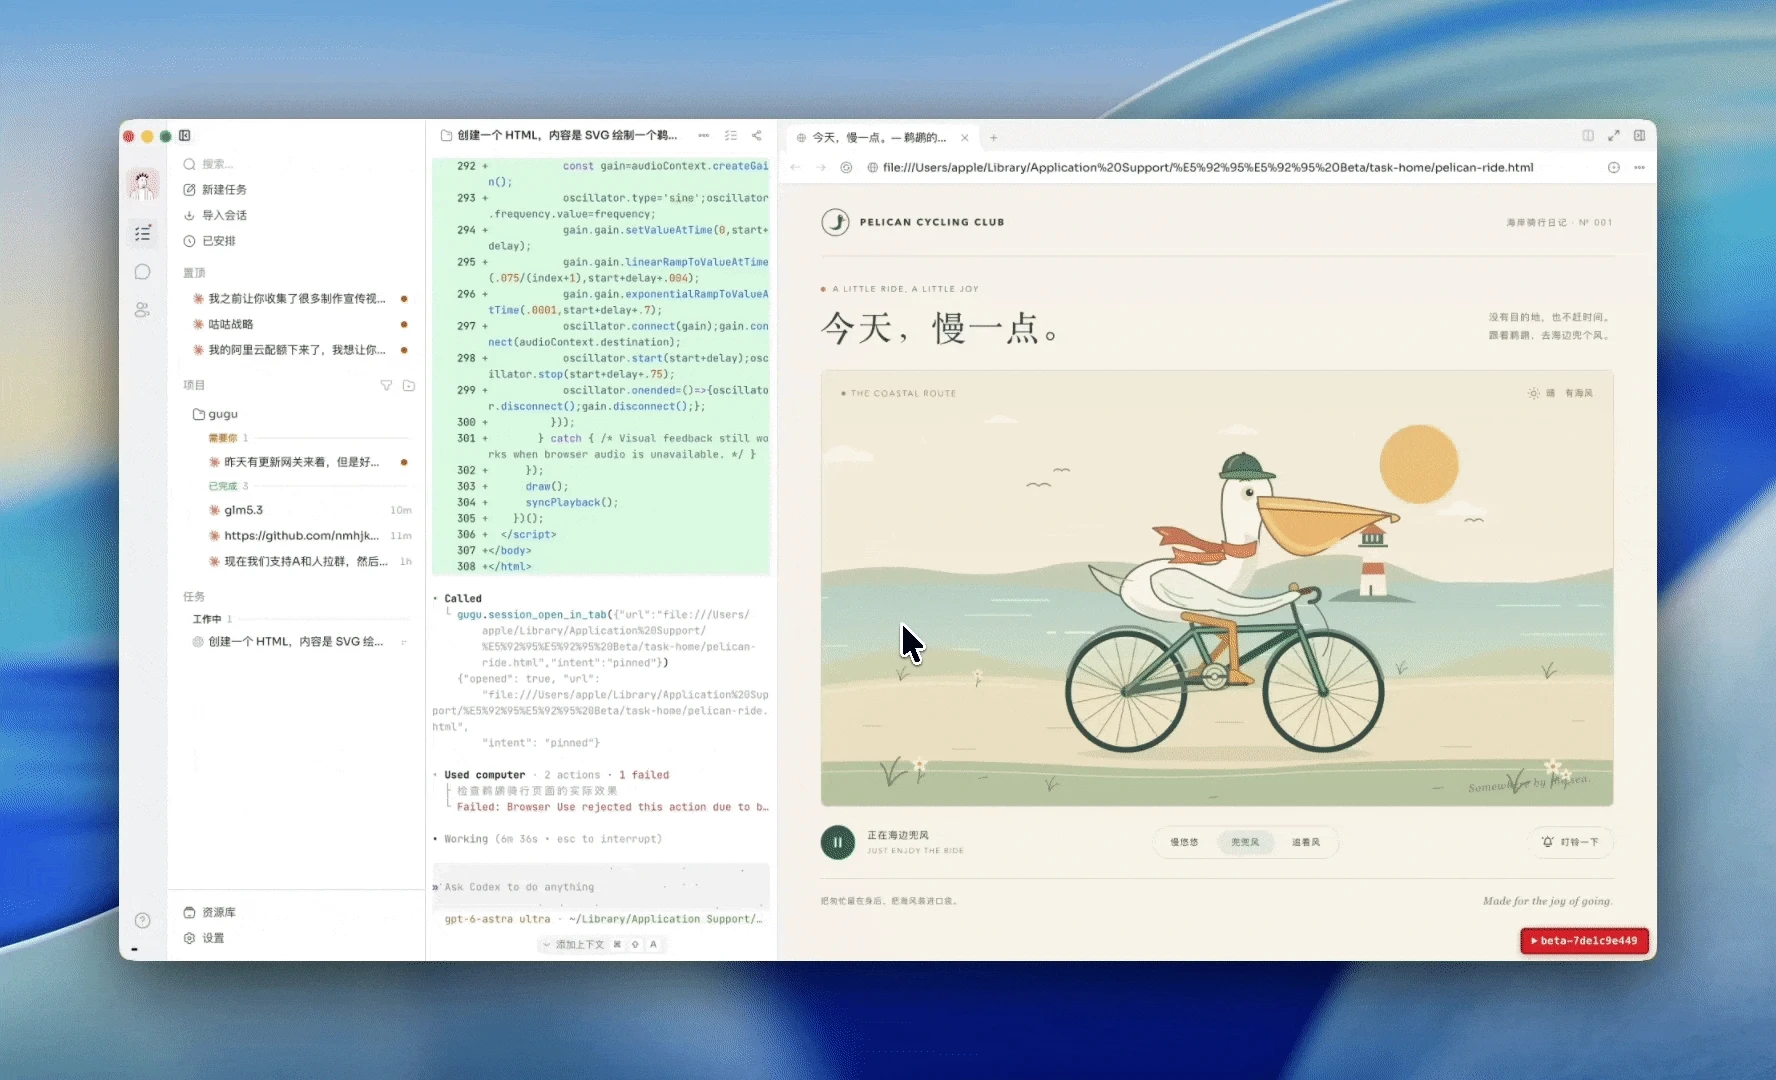This screenshot has height=1080, width=1776.
Task: Click the new project folder icon
Action: pyautogui.click(x=409, y=385)
